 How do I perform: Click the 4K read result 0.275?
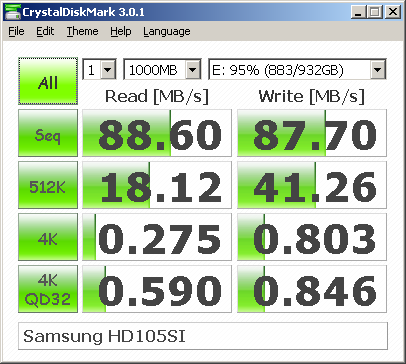(157, 237)
